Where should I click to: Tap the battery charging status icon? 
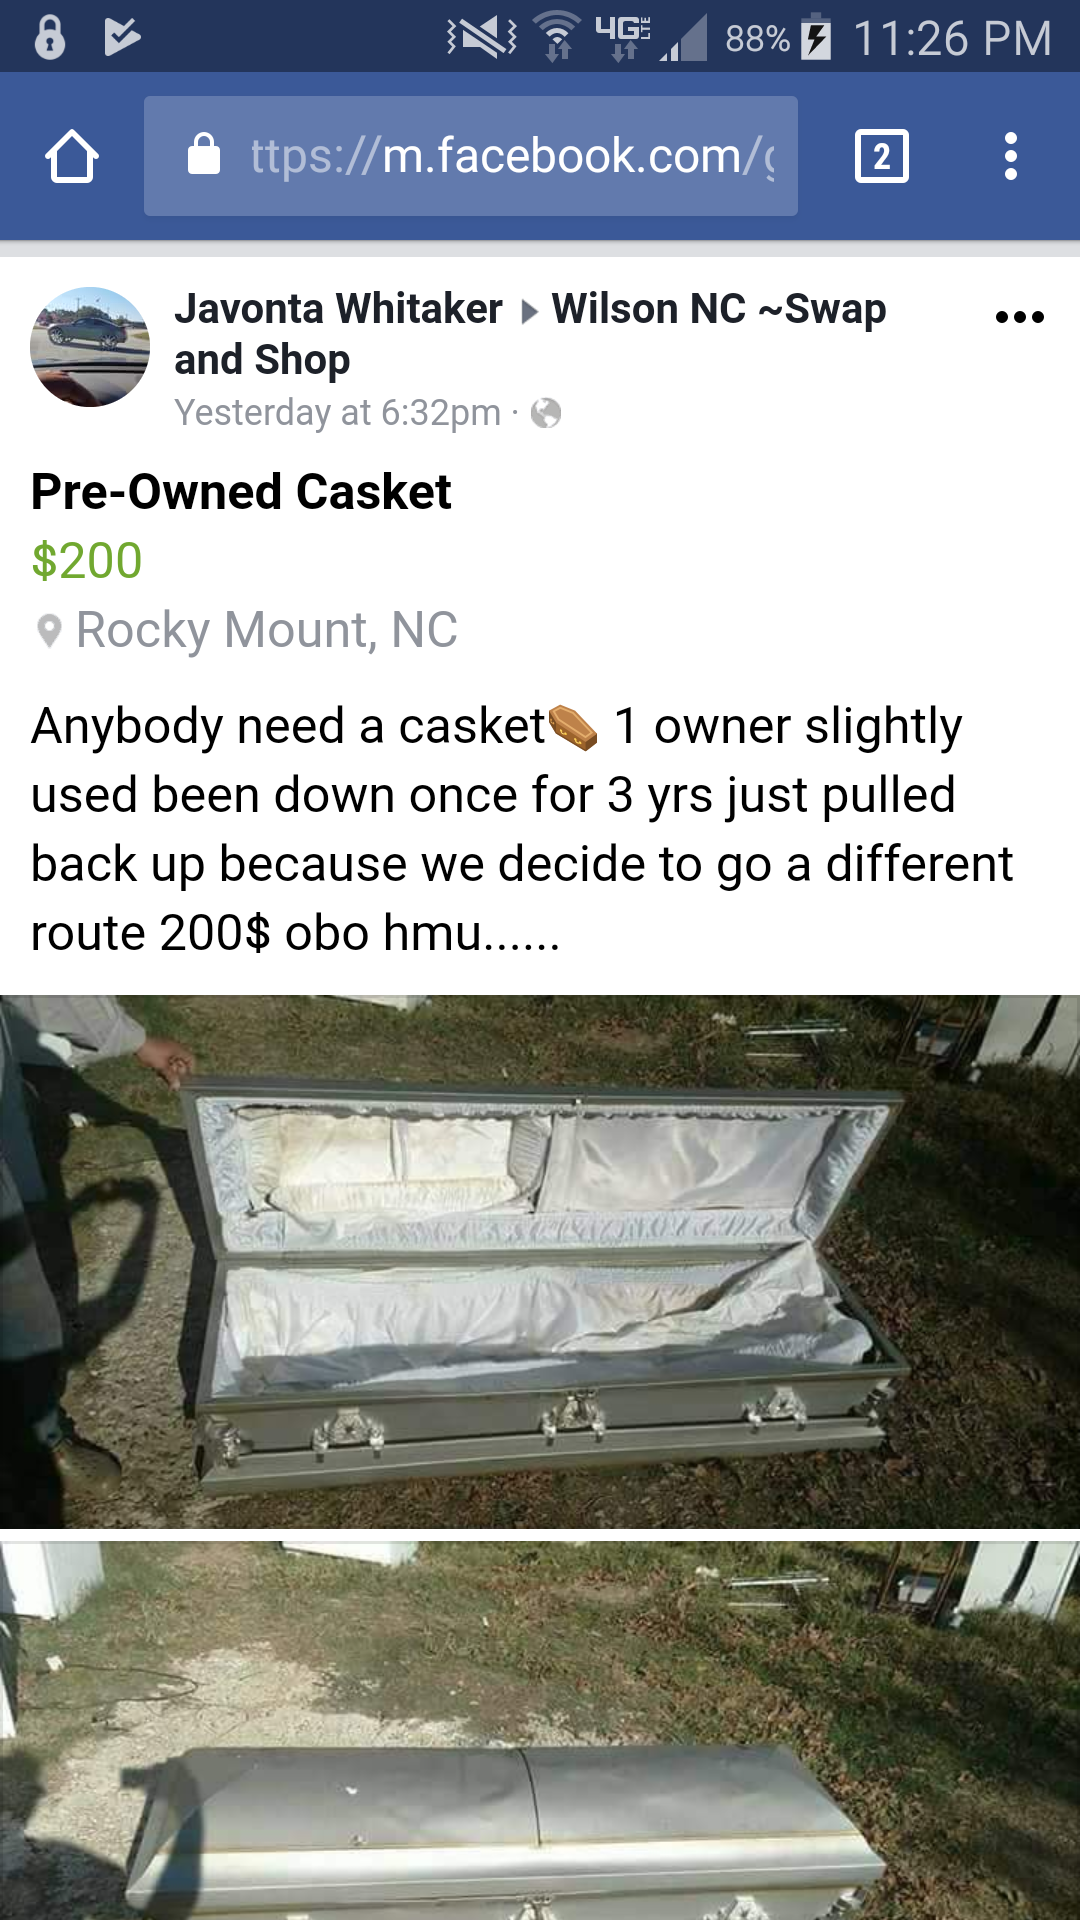[x=817, y=38]
